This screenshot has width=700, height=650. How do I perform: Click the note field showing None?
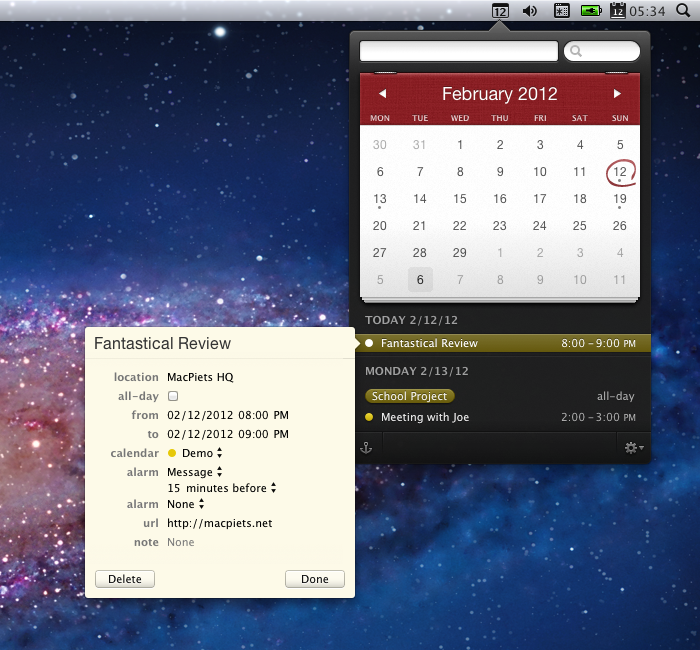pos(181,542)
